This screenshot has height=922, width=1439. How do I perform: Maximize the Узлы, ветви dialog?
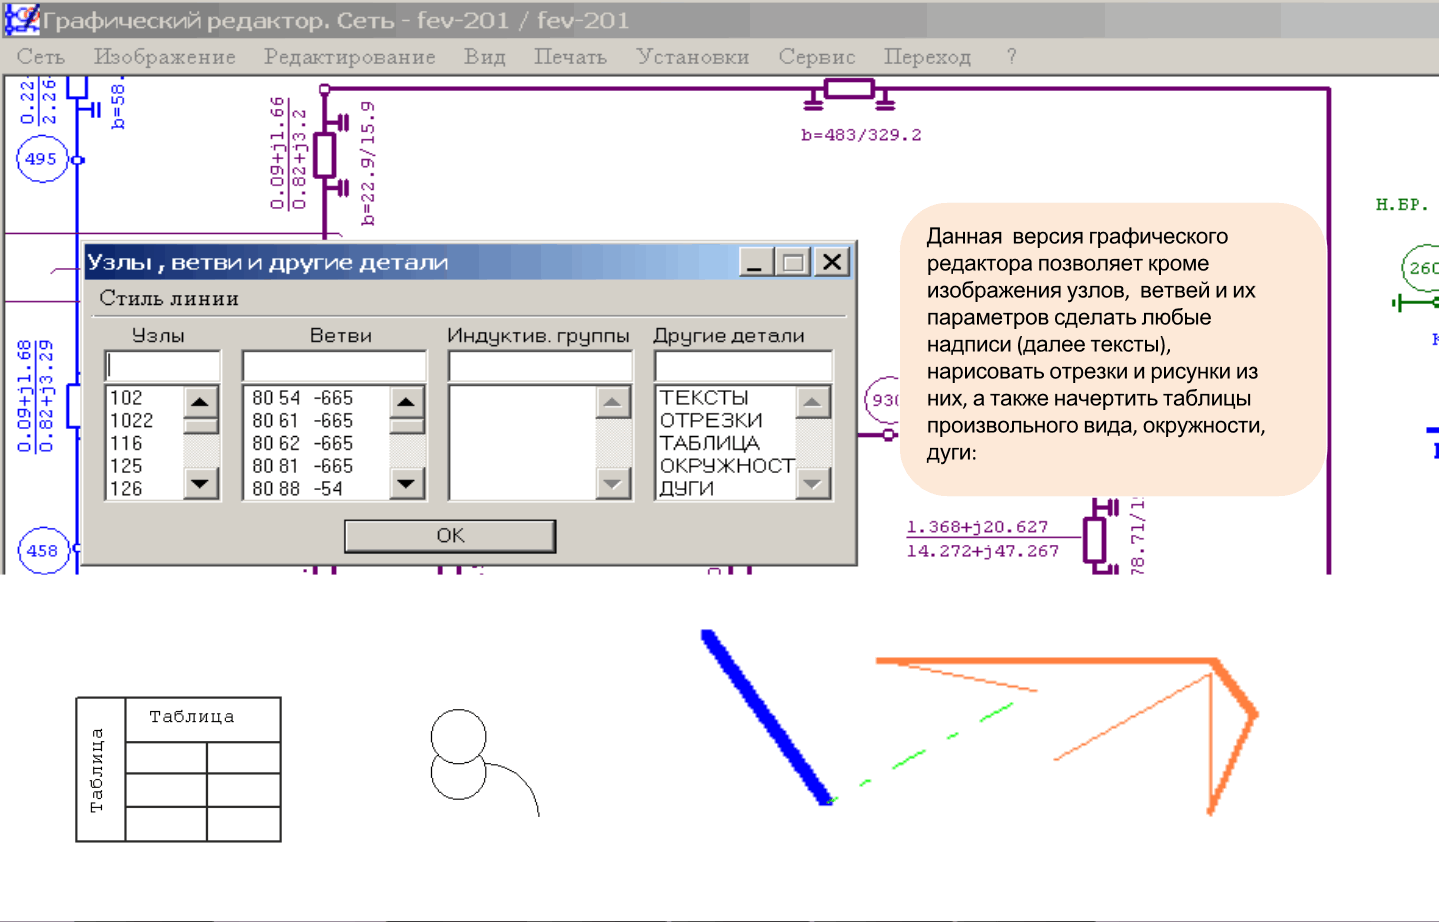793,263
